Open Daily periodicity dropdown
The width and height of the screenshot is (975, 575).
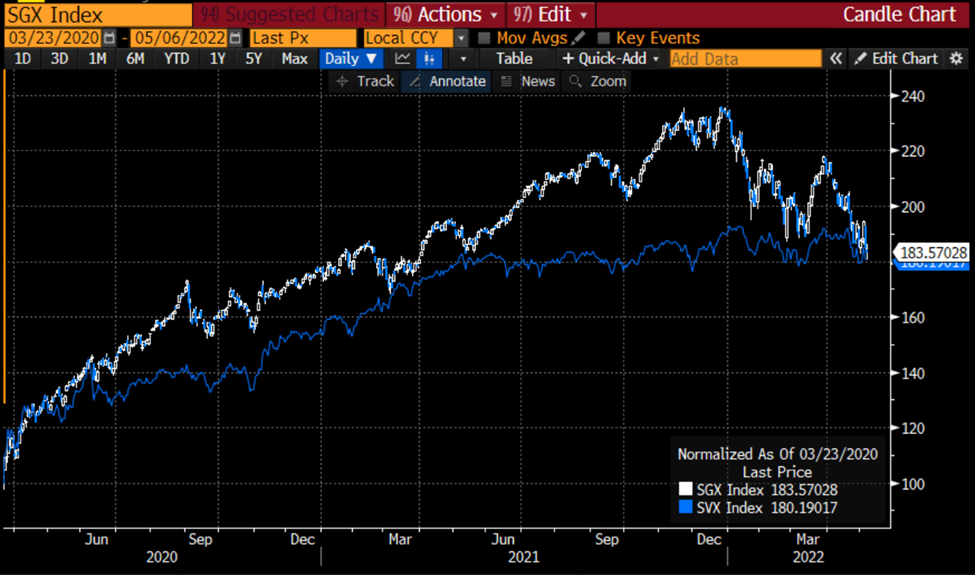coord(351,58)
